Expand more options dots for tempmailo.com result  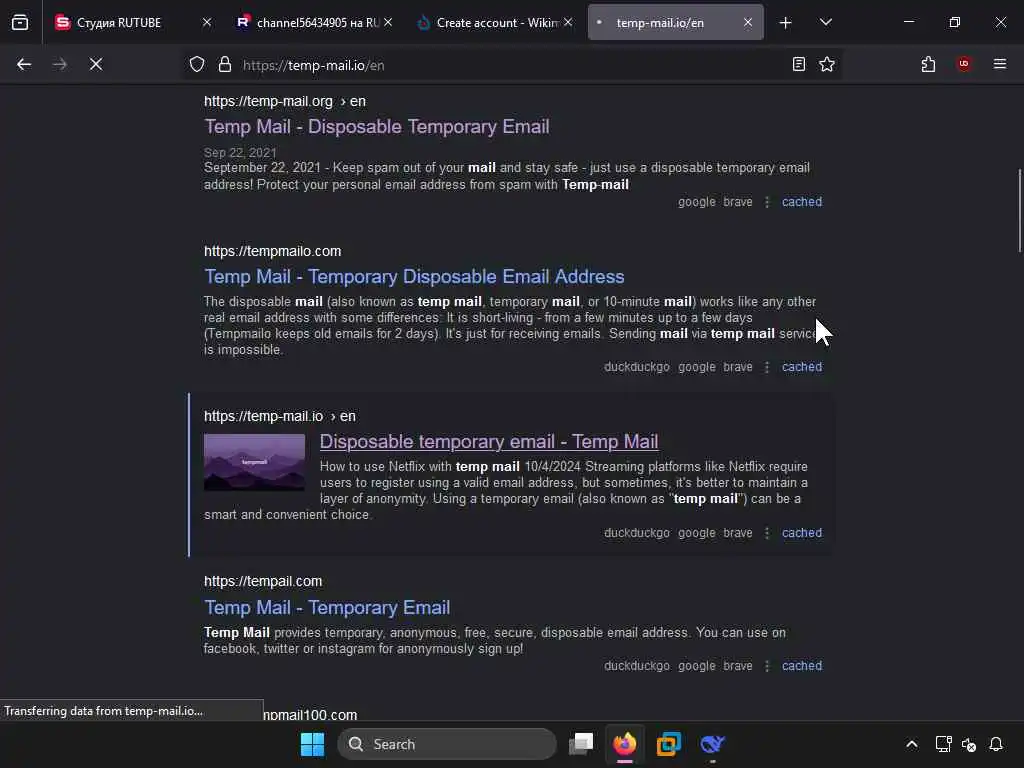[x=767, y=368]
